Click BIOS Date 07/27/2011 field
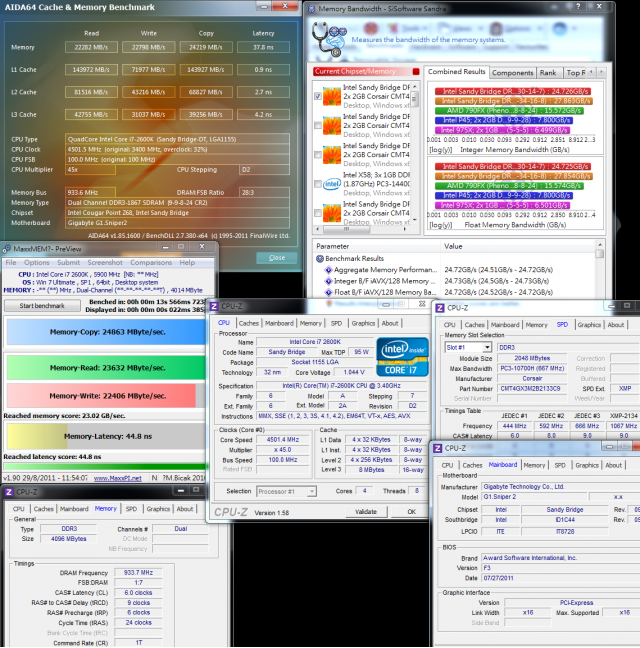640x648 pixels. point(559,578)
